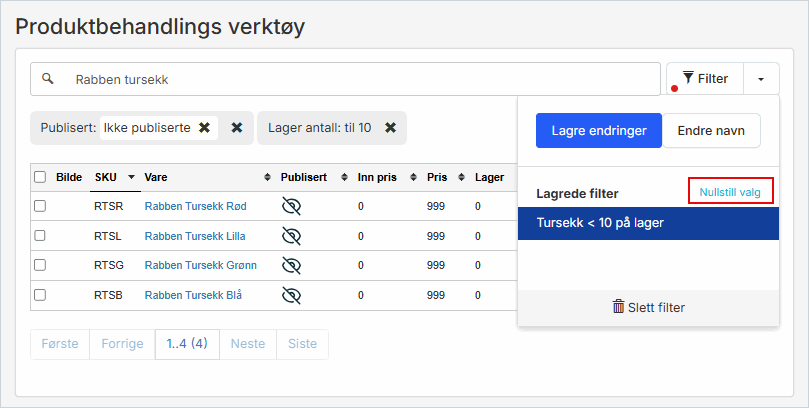The height and width of the screenshot is (408, 809).
Task: Open the Filter button with funnel icon
Action: point(704,79)
